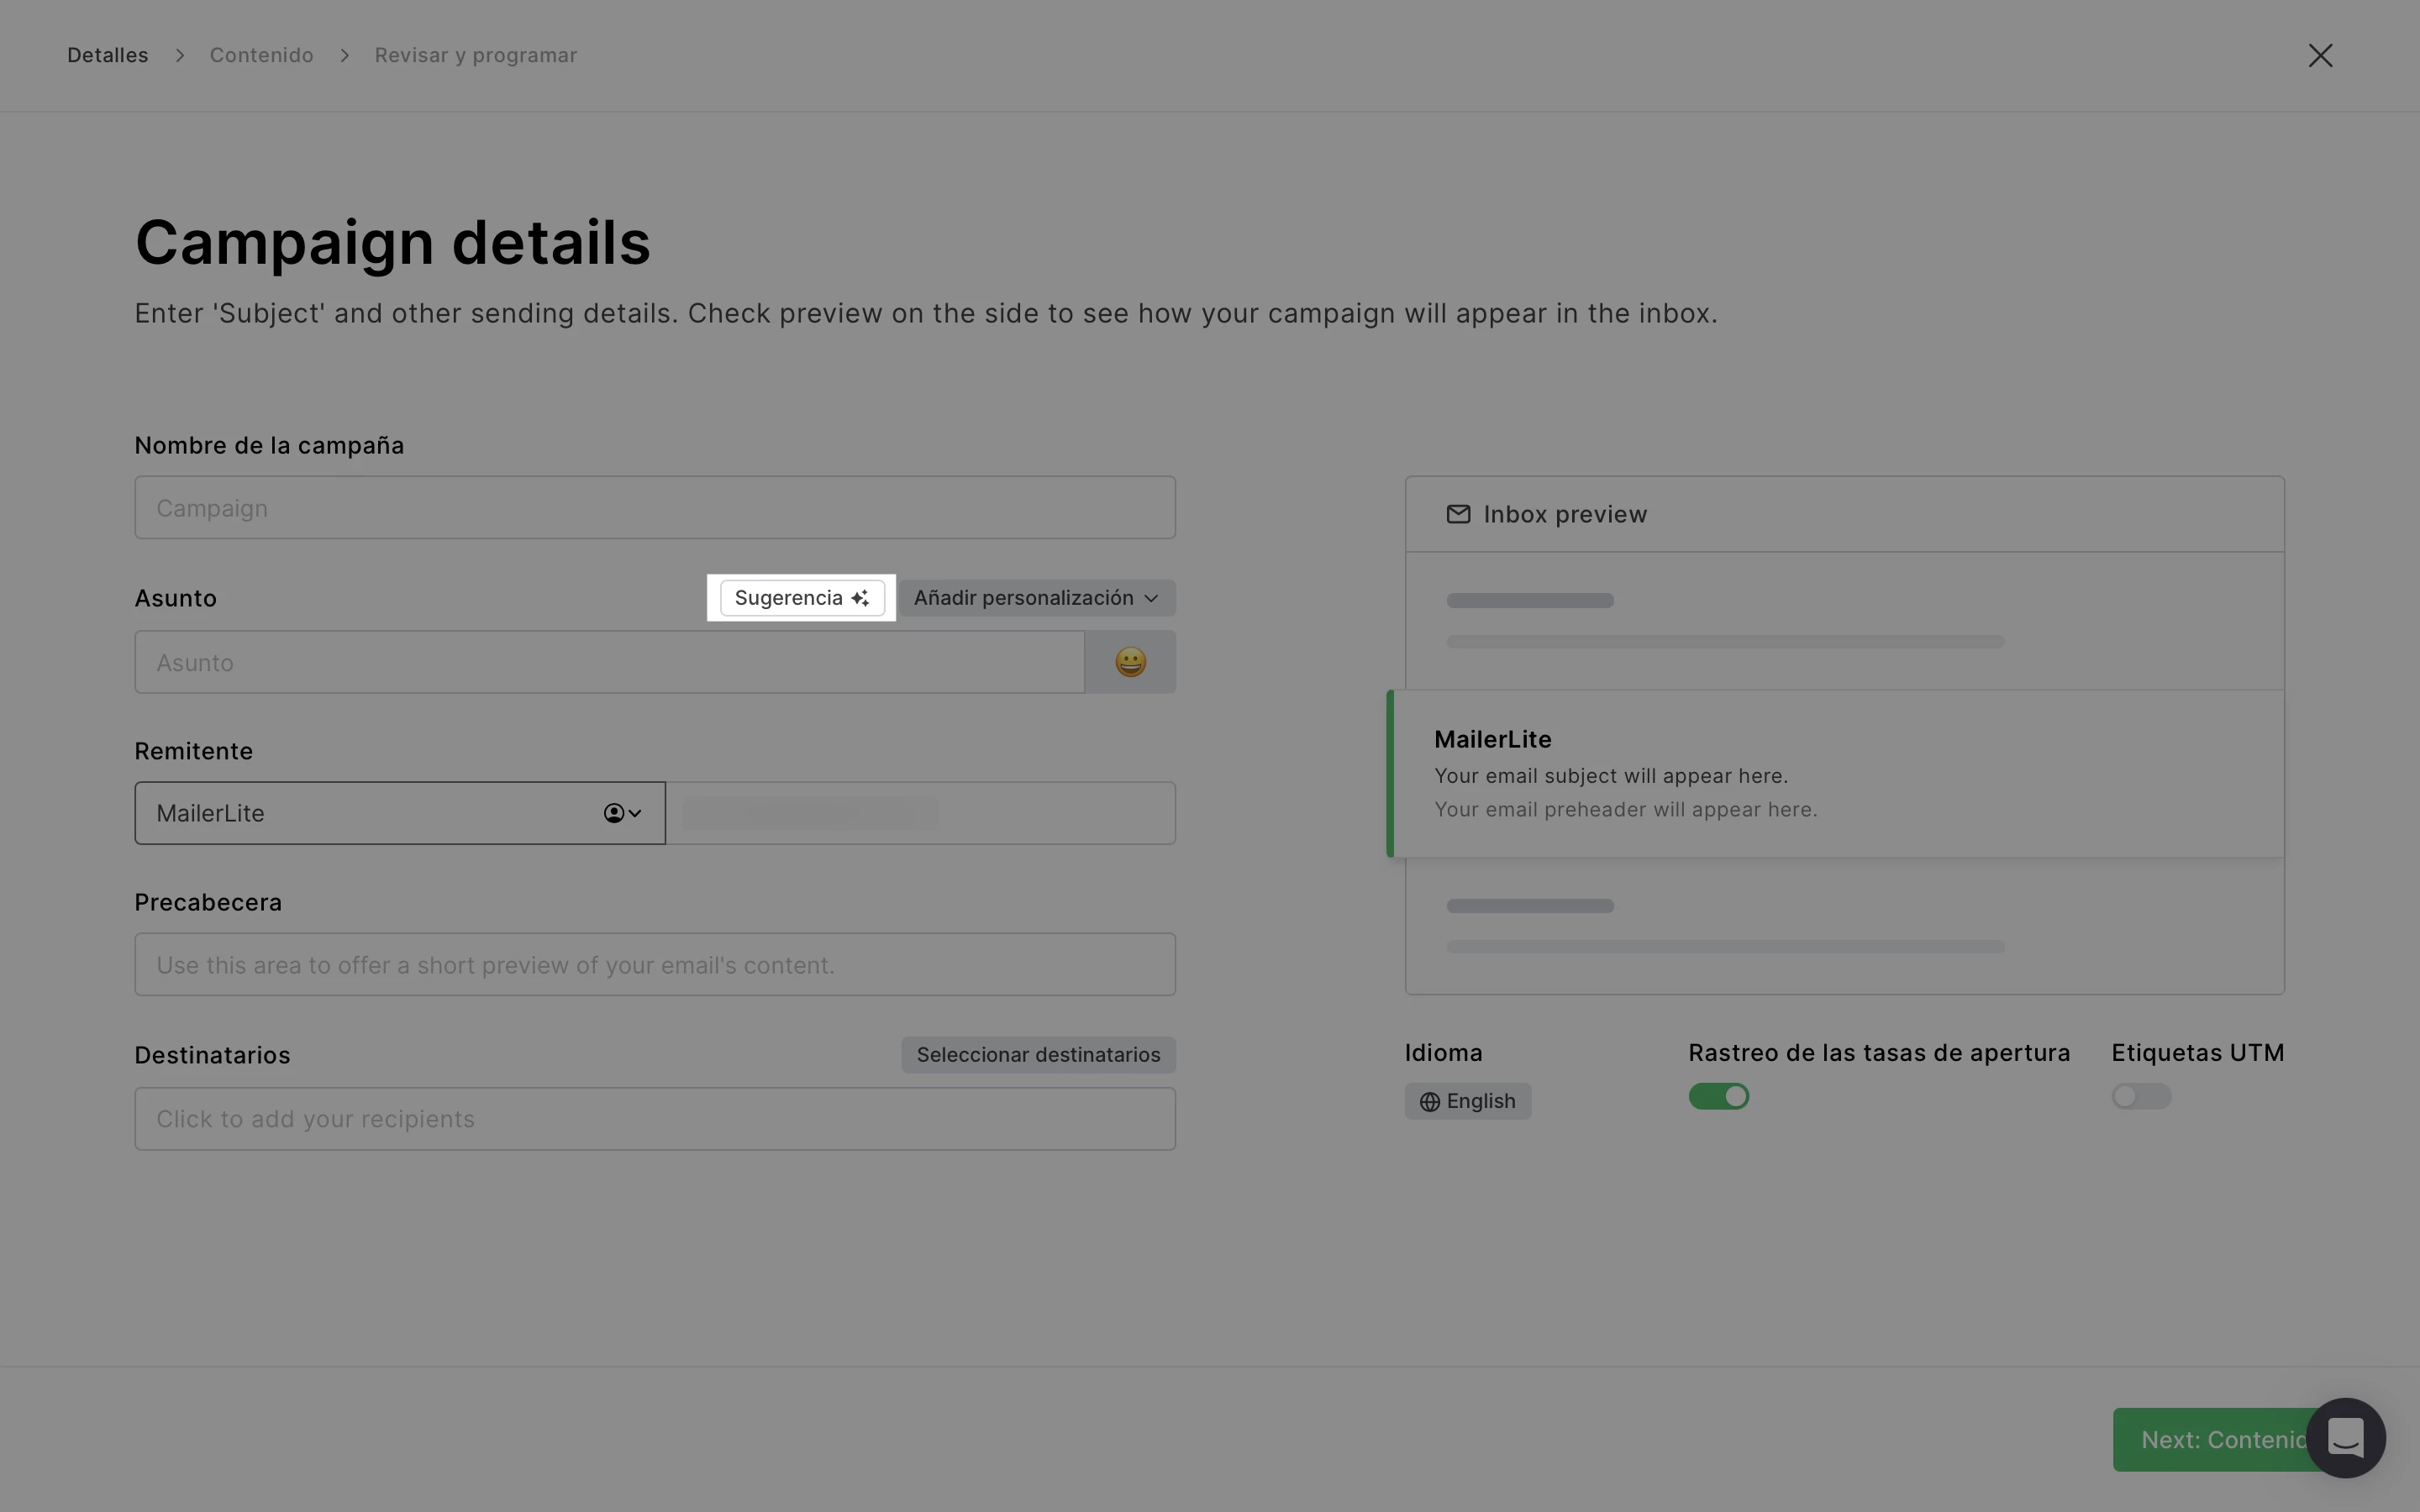Click the envelope icon in Inbox preview
This screenshot has height=1512, width=2420.
[1458, 514]
